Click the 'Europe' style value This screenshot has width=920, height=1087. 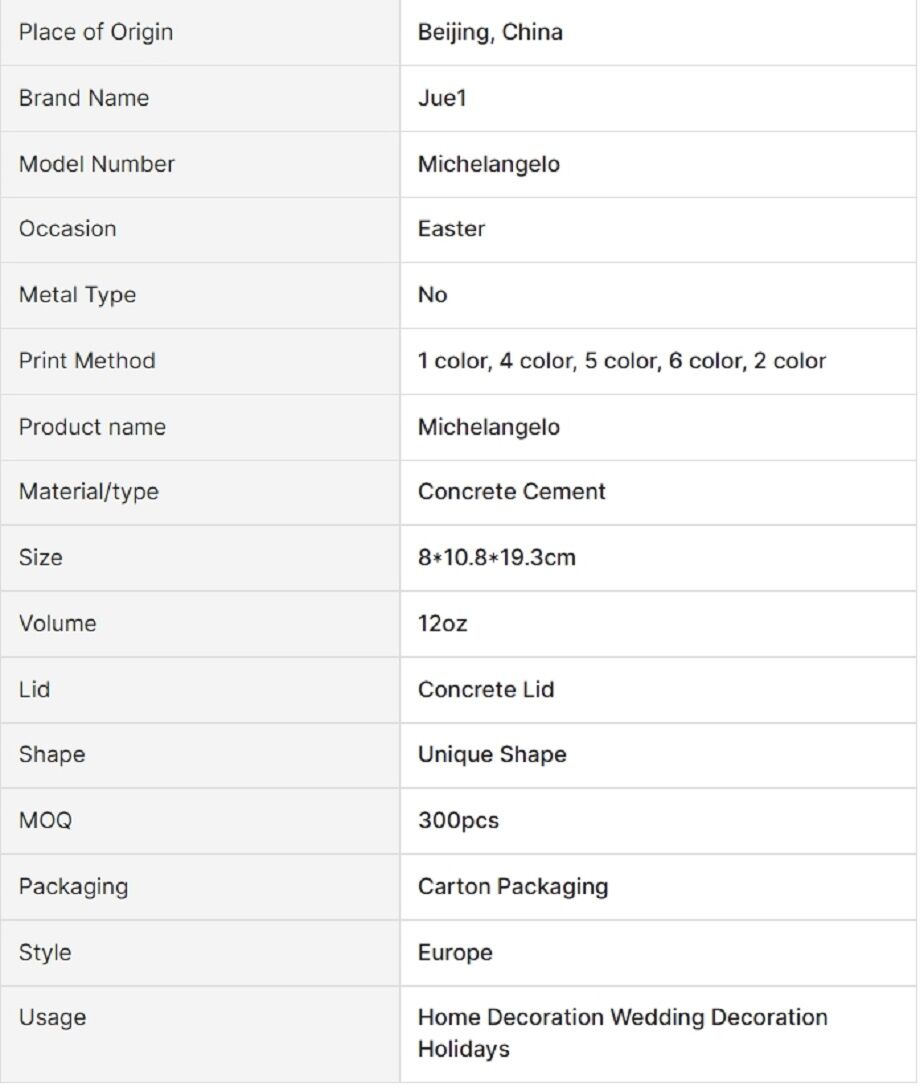click(x=455, y=953)
